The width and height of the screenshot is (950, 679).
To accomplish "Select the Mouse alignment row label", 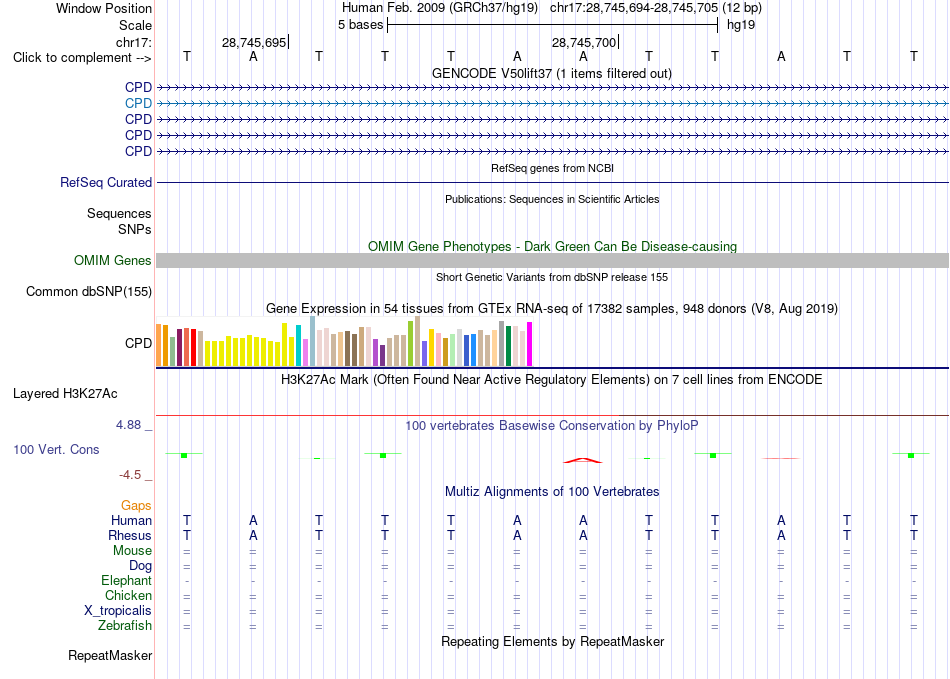I will click(x=132, y=551).
